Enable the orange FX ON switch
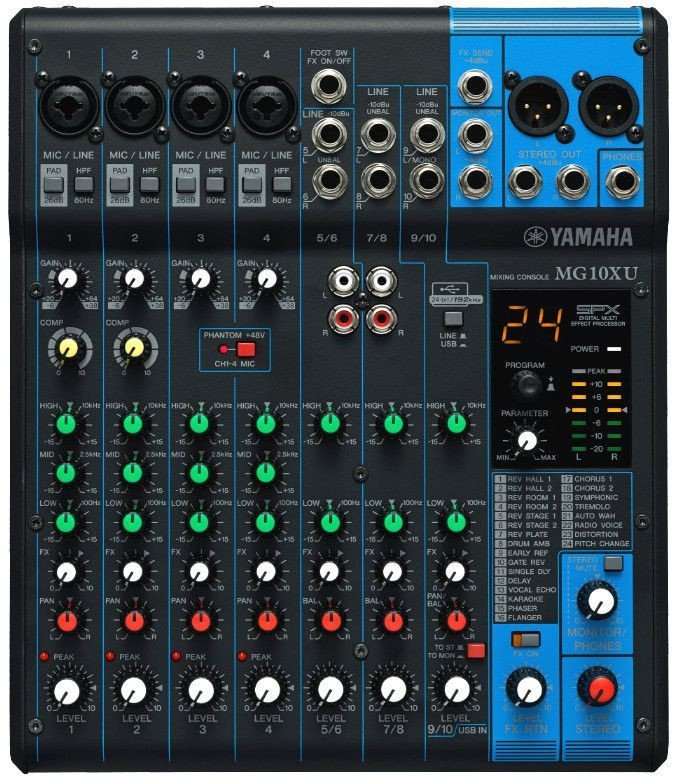This screenshot has height=779, width=676. [526, 639]
